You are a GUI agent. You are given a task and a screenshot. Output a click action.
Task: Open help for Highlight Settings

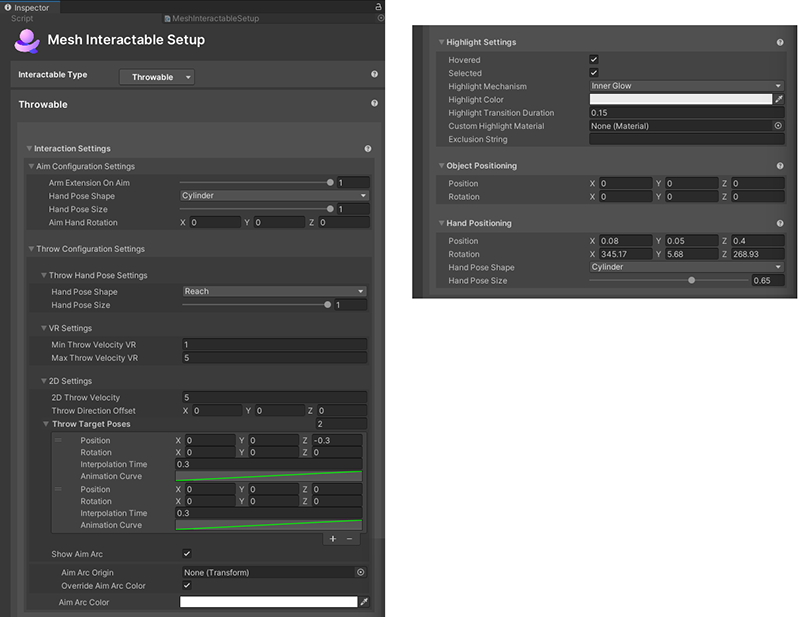click(780, 42)
